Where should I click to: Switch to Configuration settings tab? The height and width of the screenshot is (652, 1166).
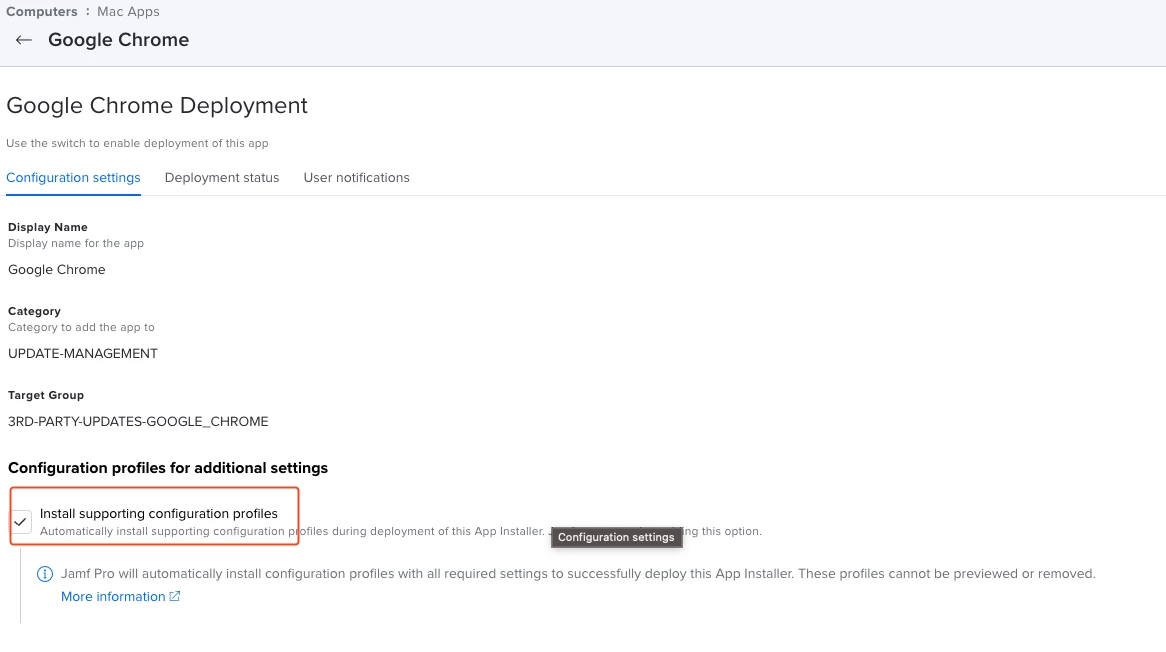pyautogui.click(x=73, y=178)
